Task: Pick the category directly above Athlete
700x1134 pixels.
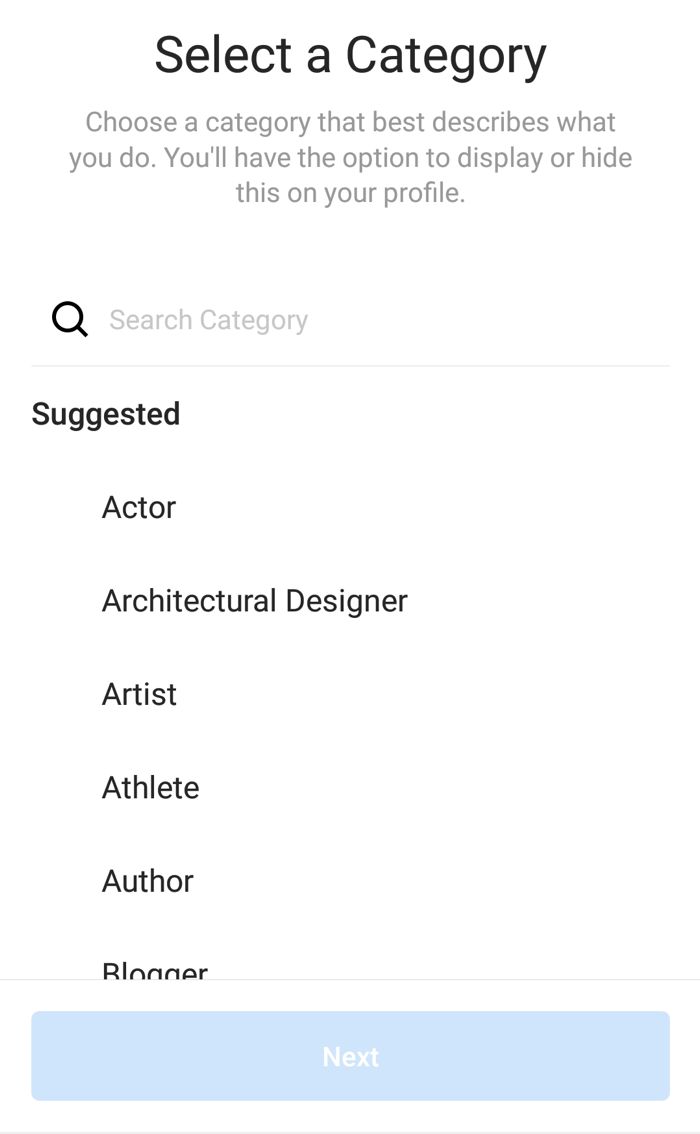Action: point(139,694)
